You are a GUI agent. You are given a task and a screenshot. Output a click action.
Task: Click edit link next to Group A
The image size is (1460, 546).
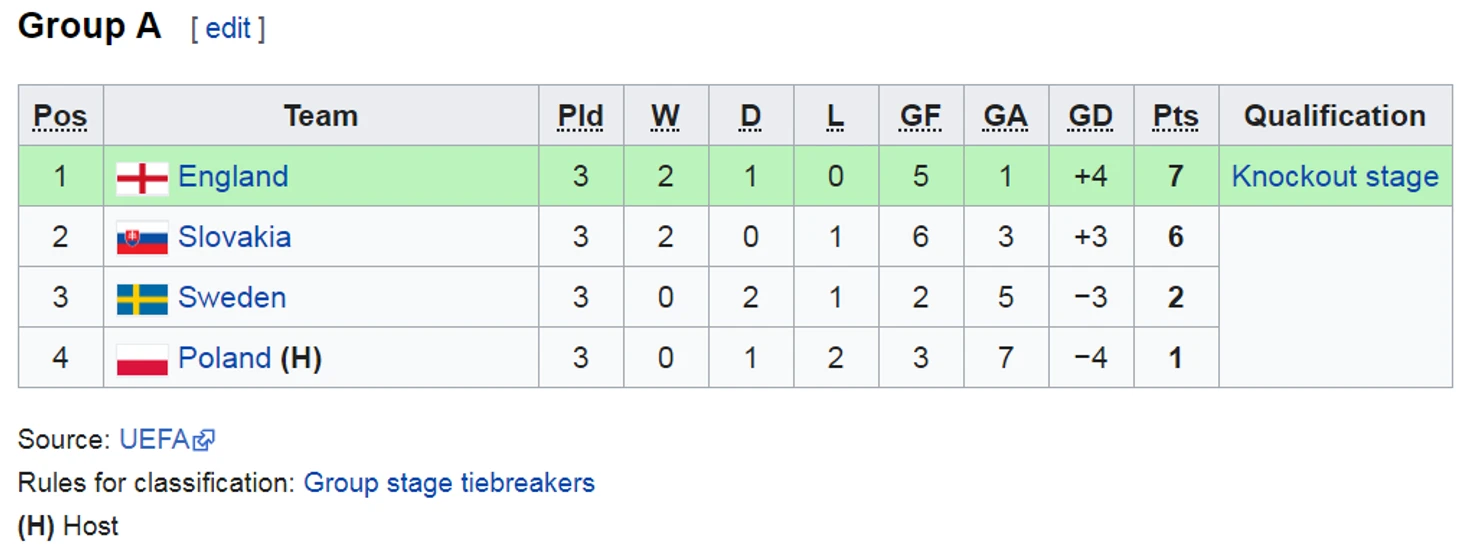tap(229, 29)
